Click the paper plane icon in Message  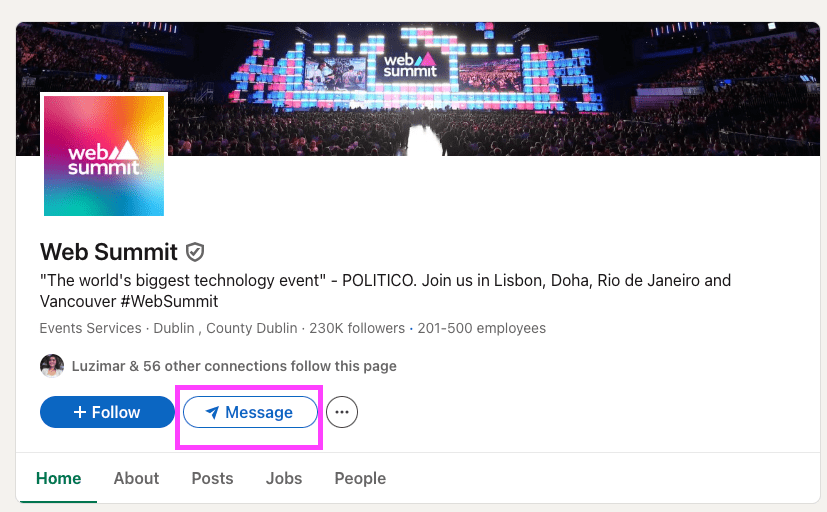point(212,412)
